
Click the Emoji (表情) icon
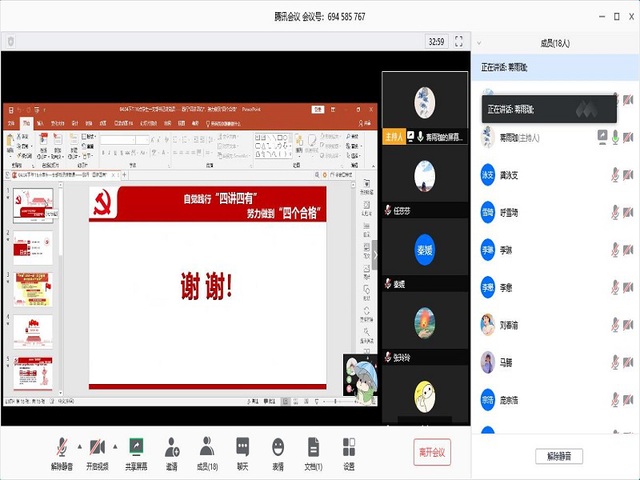pyautogui.click(x=278, y=452)
